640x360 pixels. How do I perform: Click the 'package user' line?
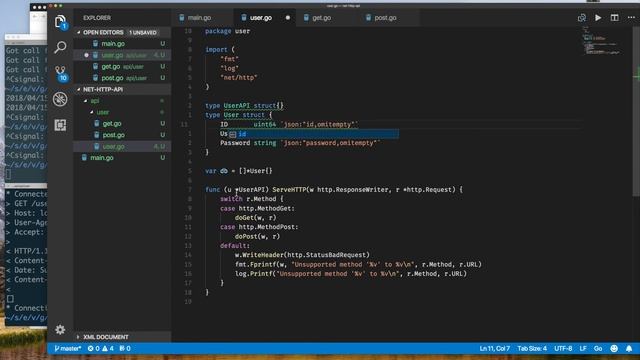point(227,31)
